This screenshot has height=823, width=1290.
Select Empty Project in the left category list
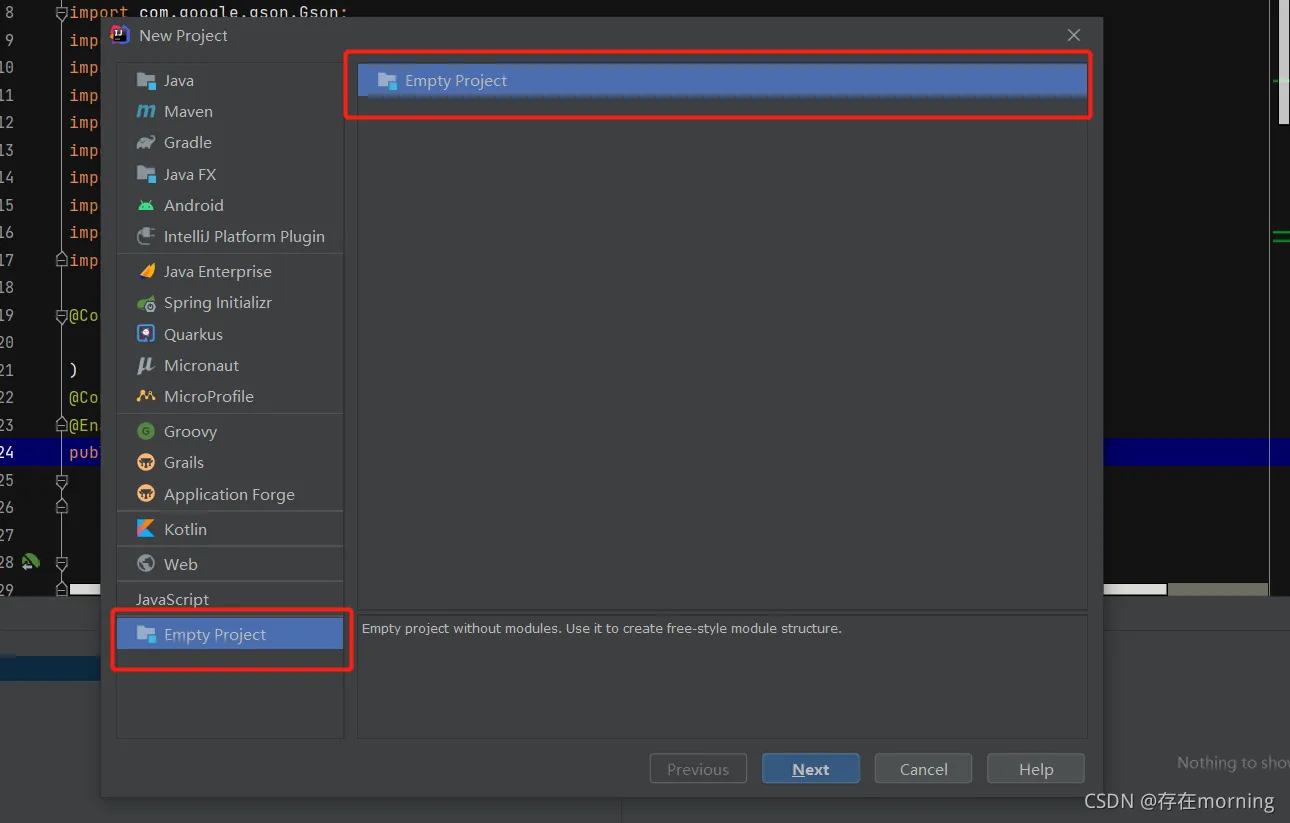pyautogui.click(x=230, y=634)
